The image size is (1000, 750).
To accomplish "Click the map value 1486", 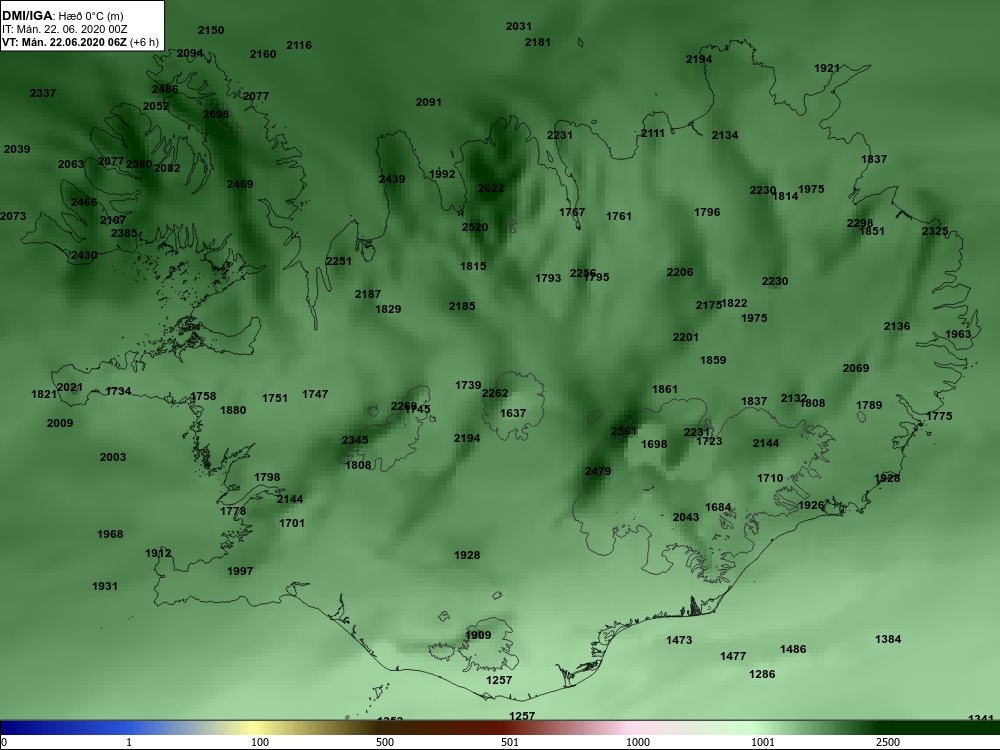I will click(x=793, y=649).
